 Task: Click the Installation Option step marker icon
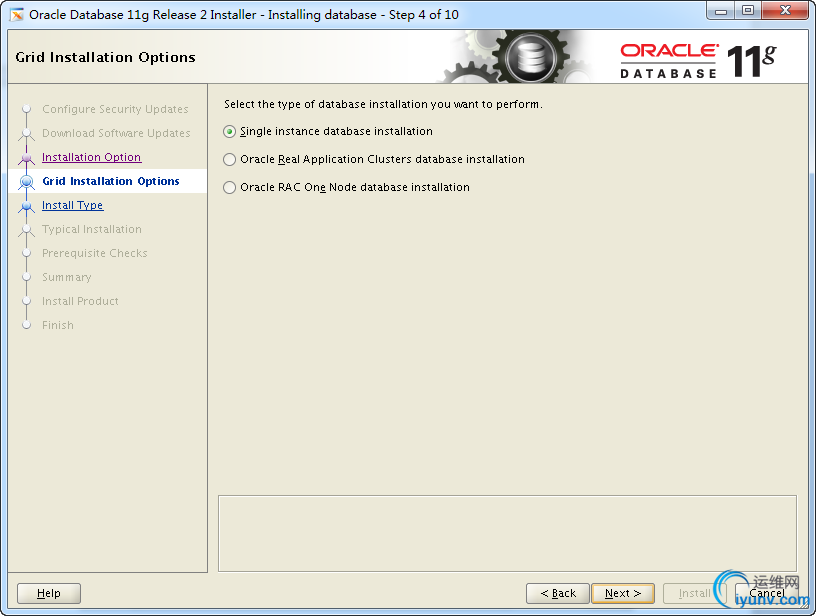pos(27,158)
